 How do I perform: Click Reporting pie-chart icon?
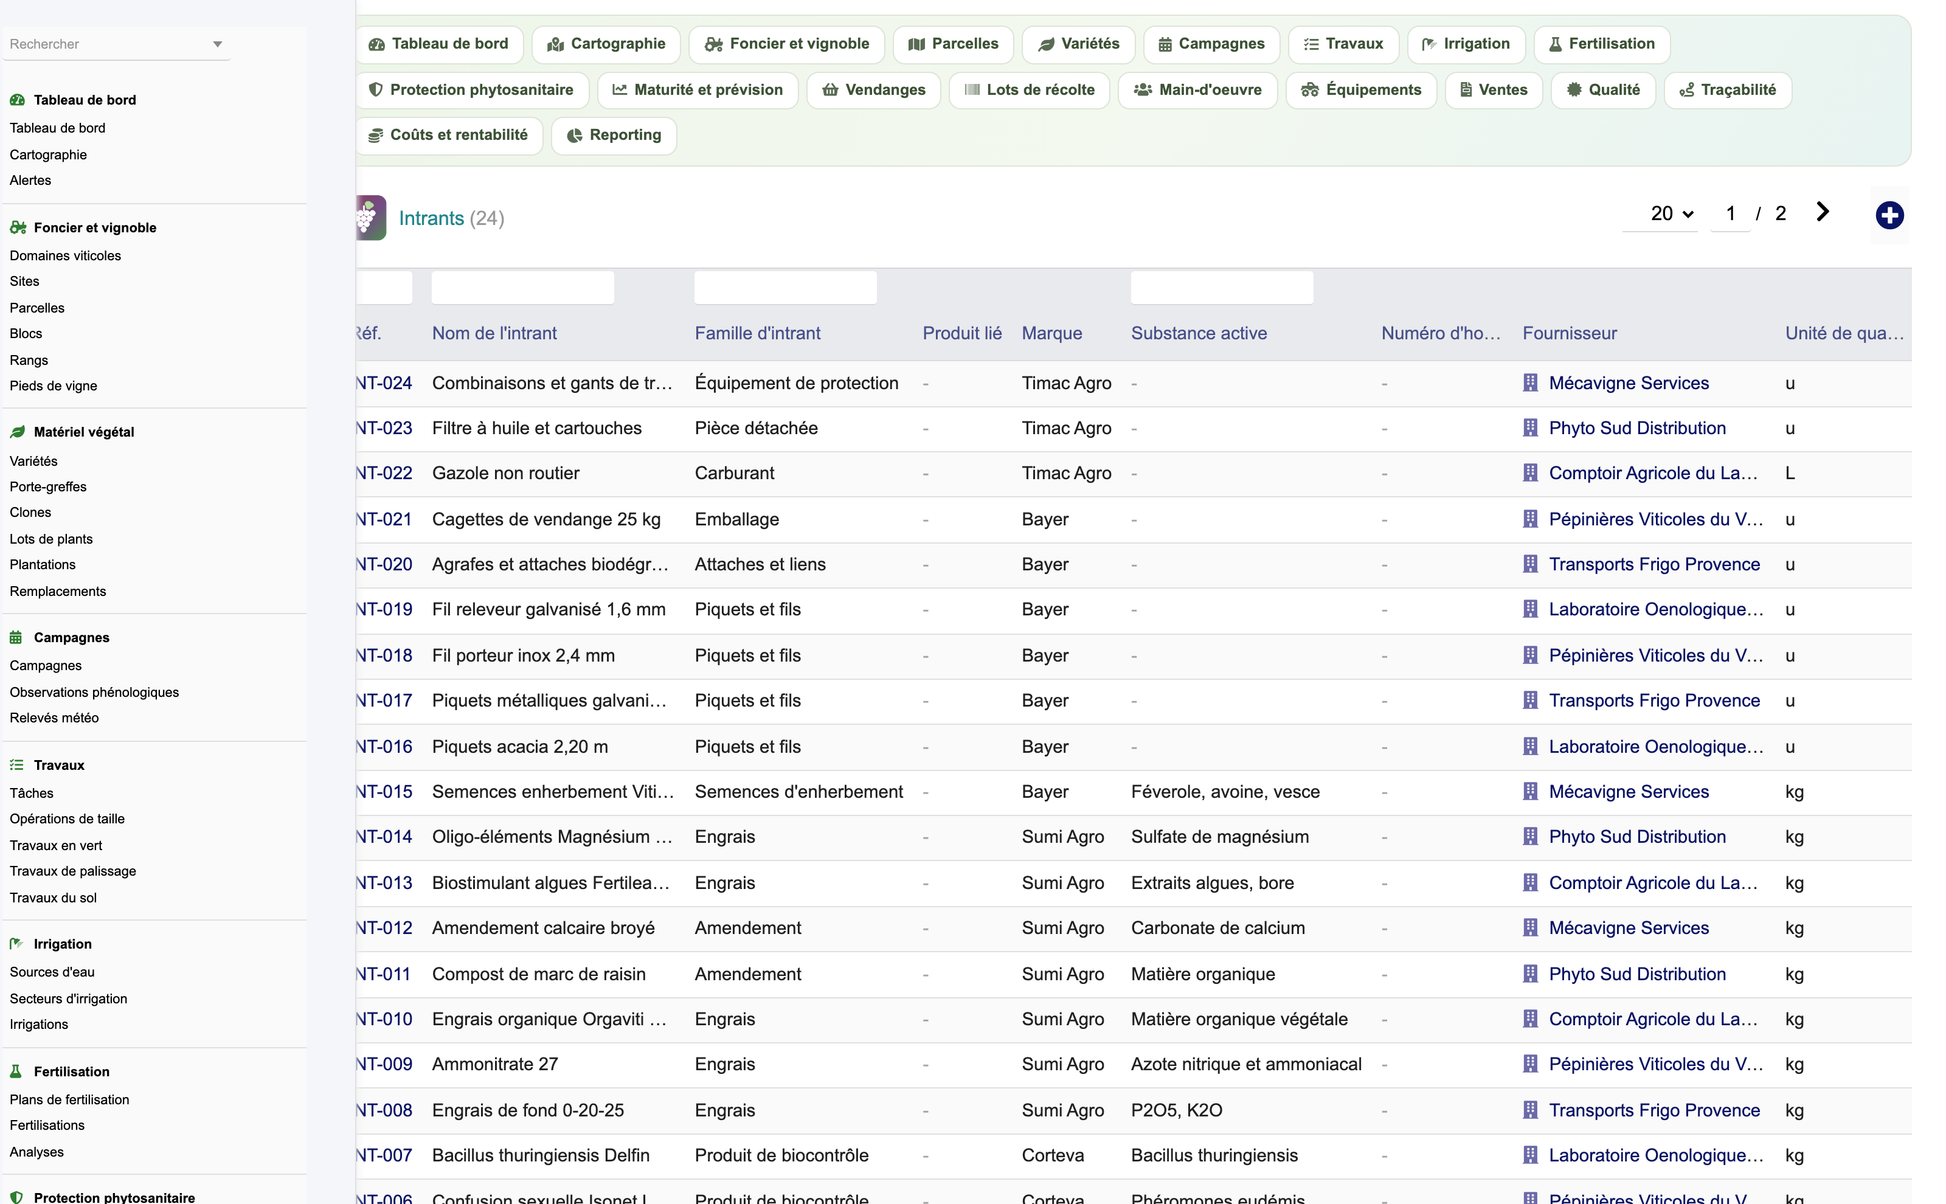click(x=574, y=135)
